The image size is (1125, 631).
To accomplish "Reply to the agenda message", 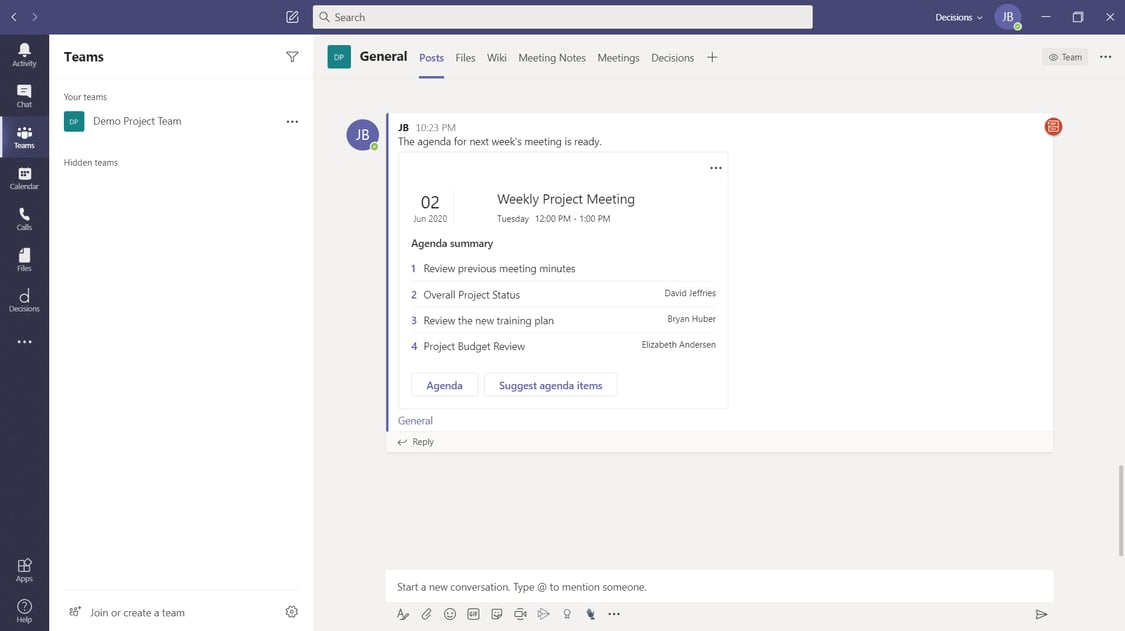I will tap(415, 441).
